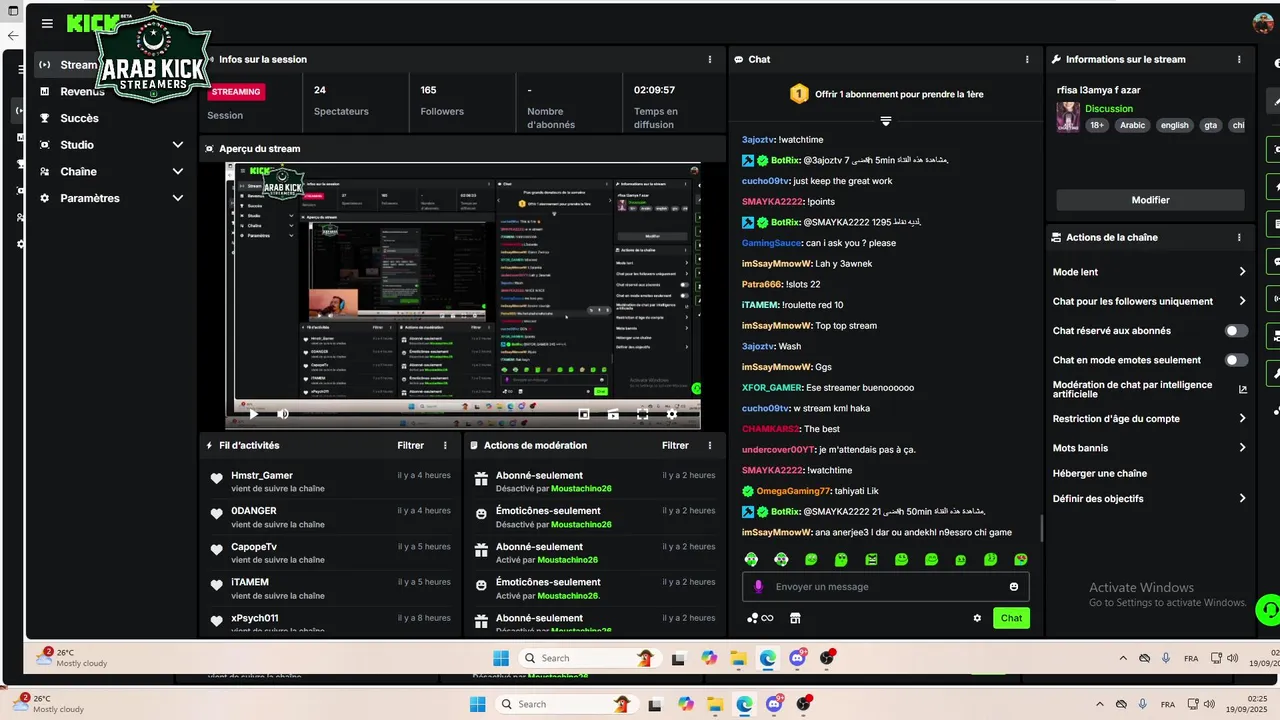This screenshot has height=720, width=1280.
Task: Open three-dot menu of Actions de modération
Action: 710,445
